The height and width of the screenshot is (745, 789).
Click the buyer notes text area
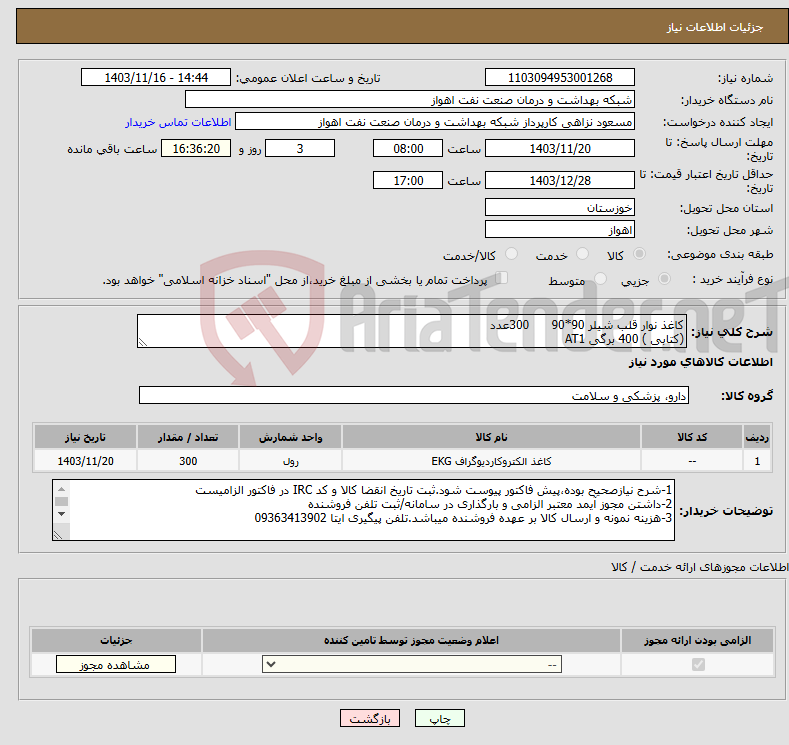pos(363,510)
